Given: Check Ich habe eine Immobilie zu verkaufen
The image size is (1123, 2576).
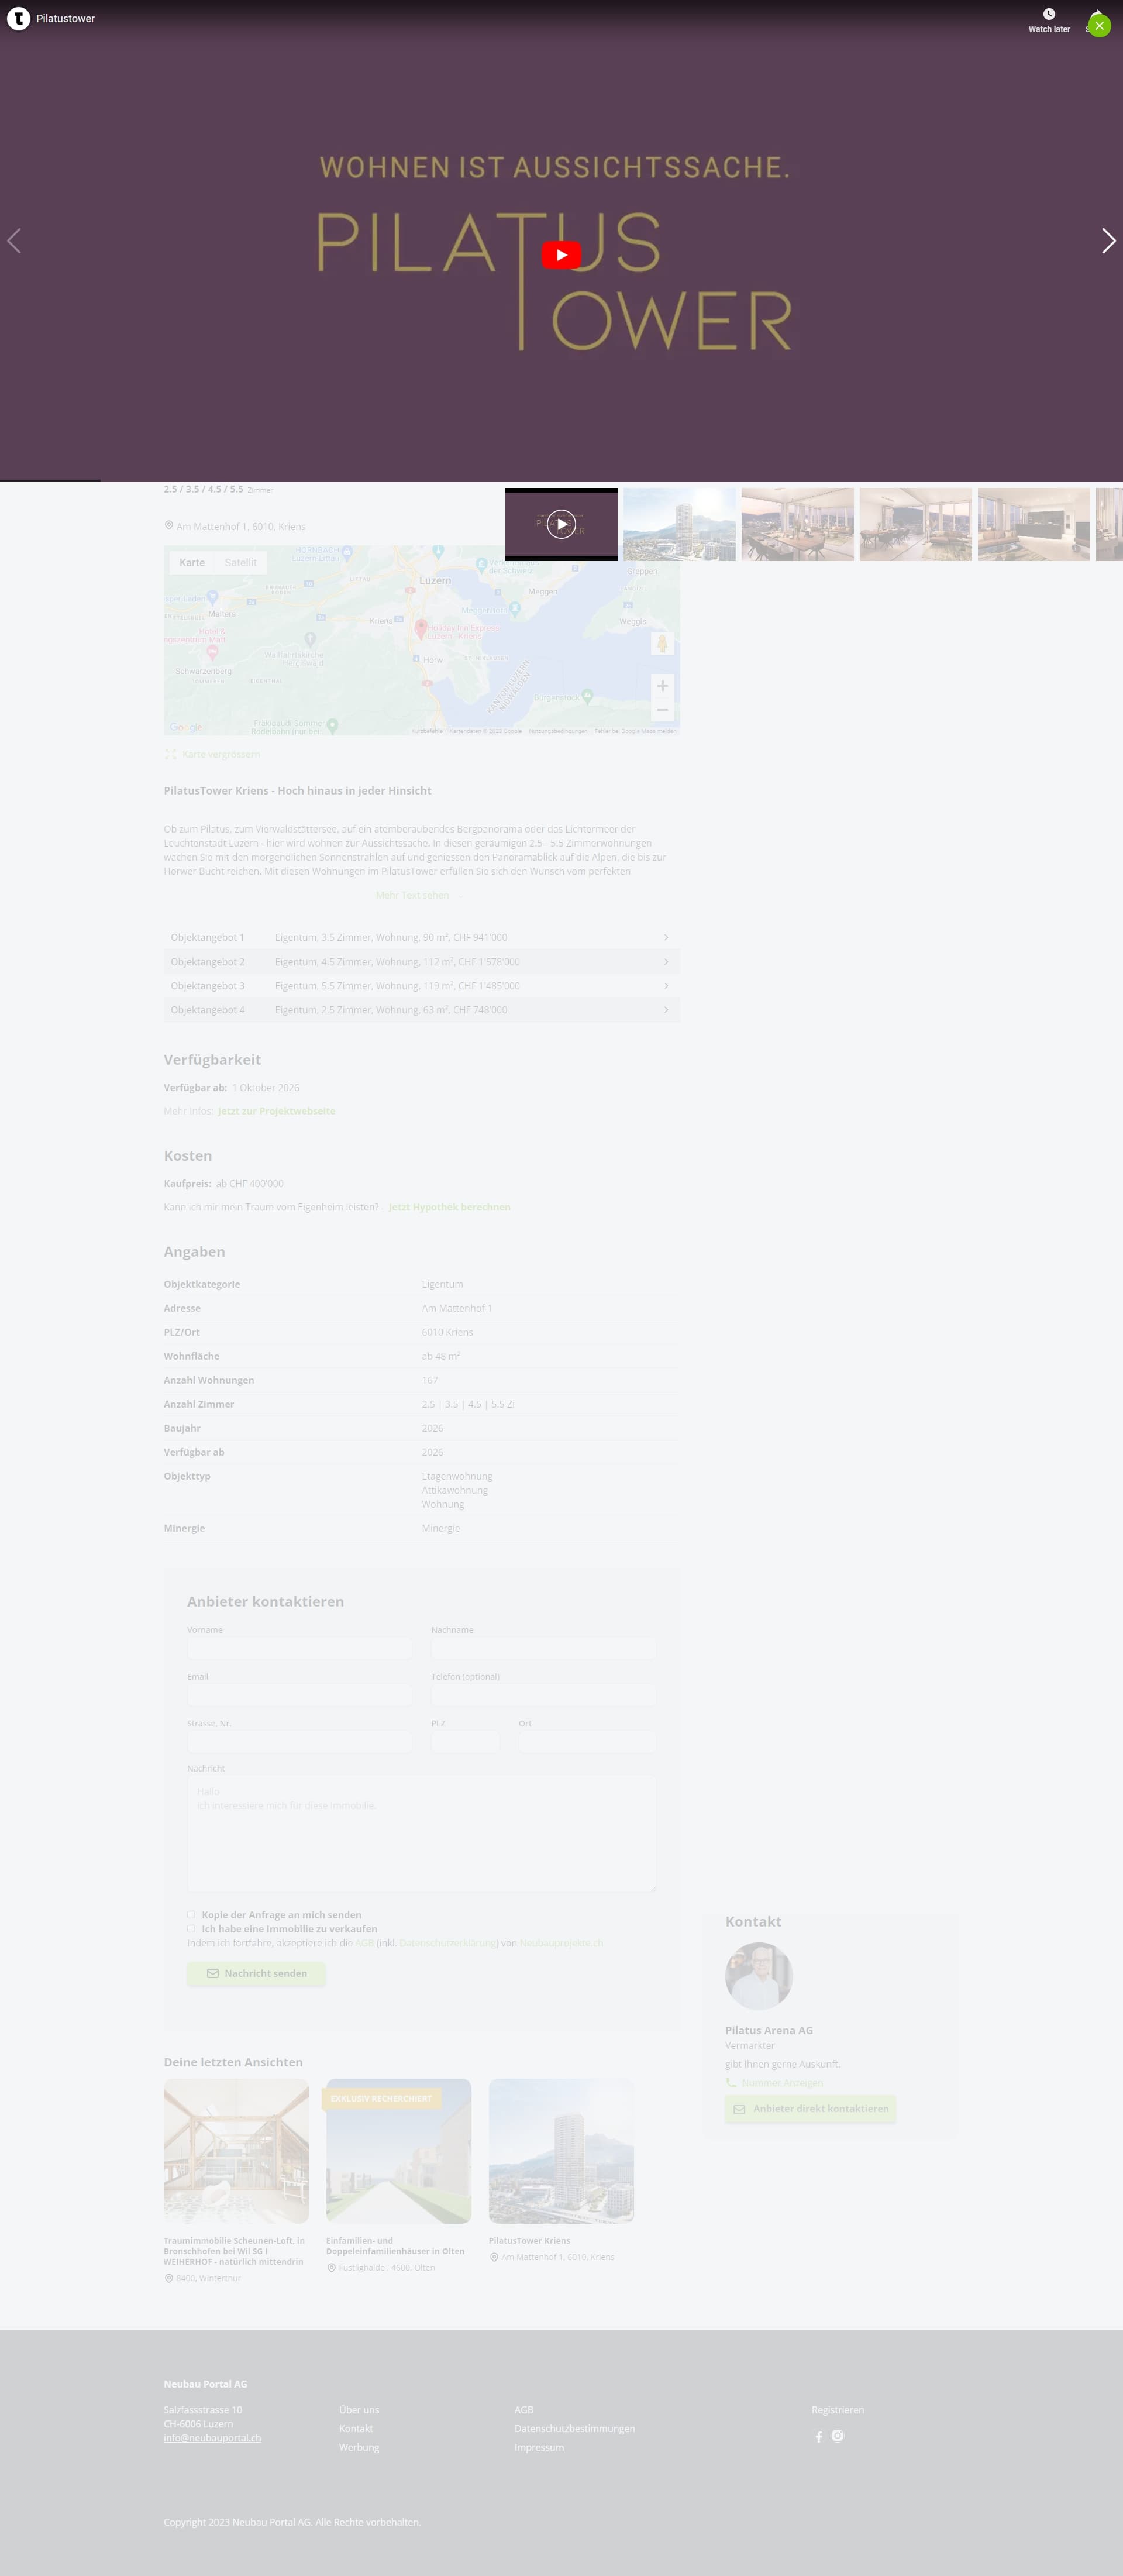Looking at the screenshot, I should [x=191, y=1928].
